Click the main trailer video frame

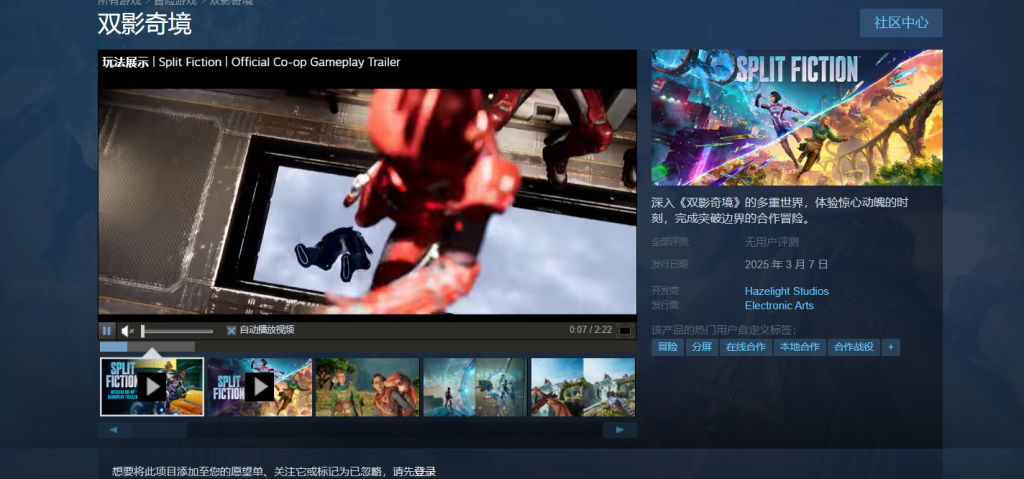pyautogui.click(x=367, y=201)
